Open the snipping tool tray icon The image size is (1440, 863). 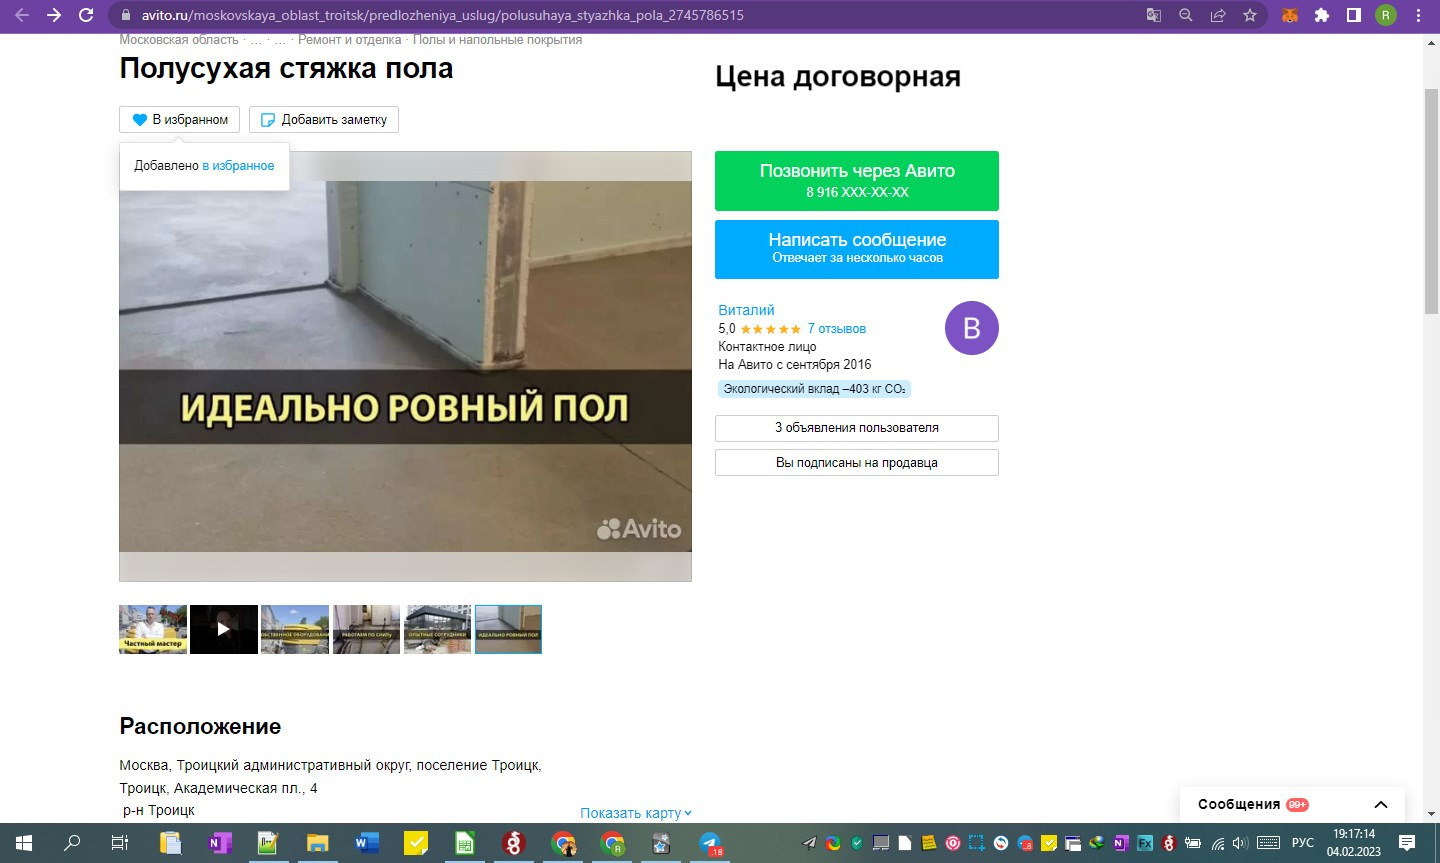pyautogui.click(x=977, y=843)
